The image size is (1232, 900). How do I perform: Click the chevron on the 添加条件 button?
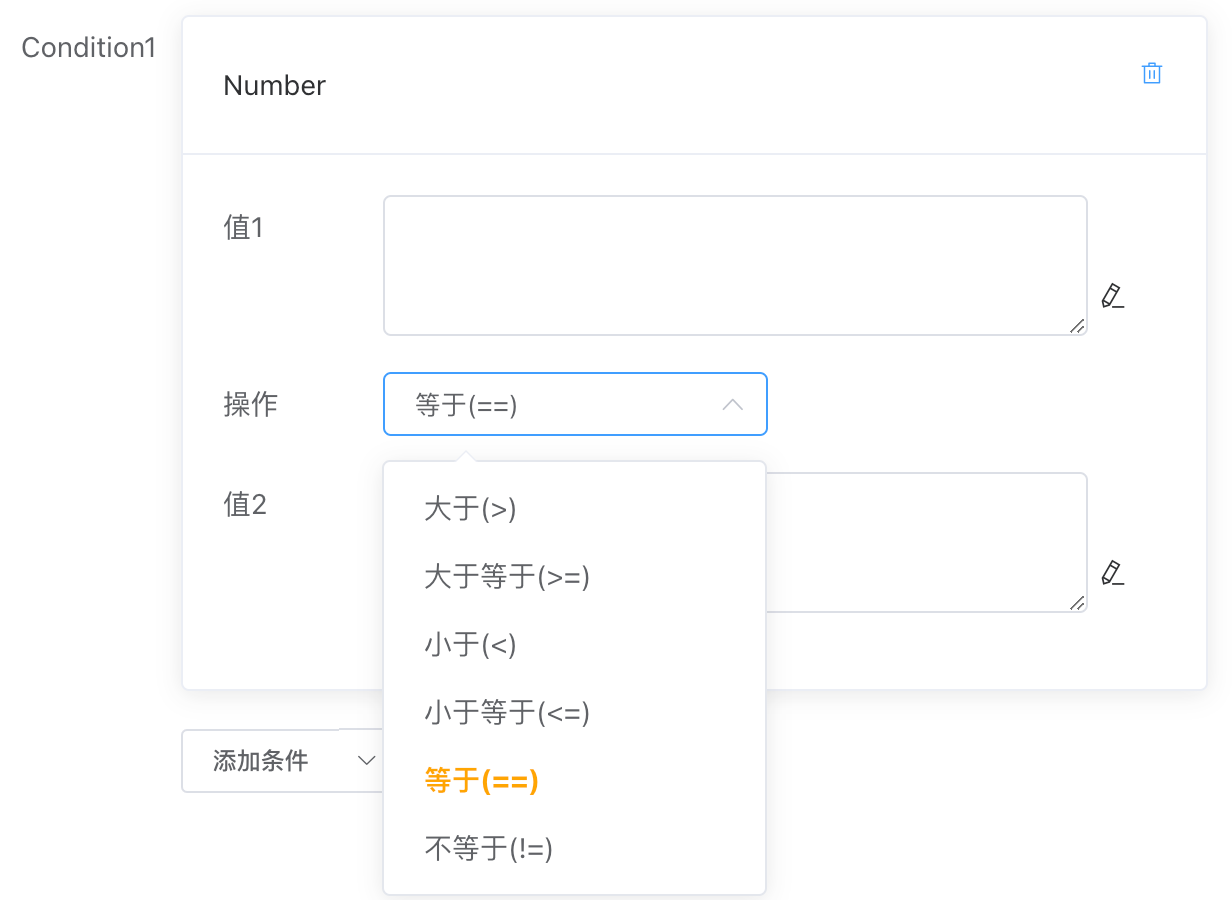[367, 760]
